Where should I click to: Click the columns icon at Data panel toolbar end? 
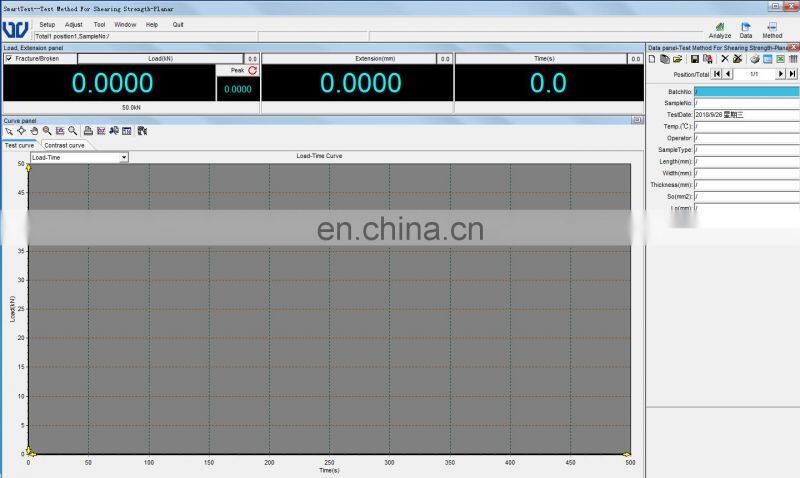tap(793, 59)
